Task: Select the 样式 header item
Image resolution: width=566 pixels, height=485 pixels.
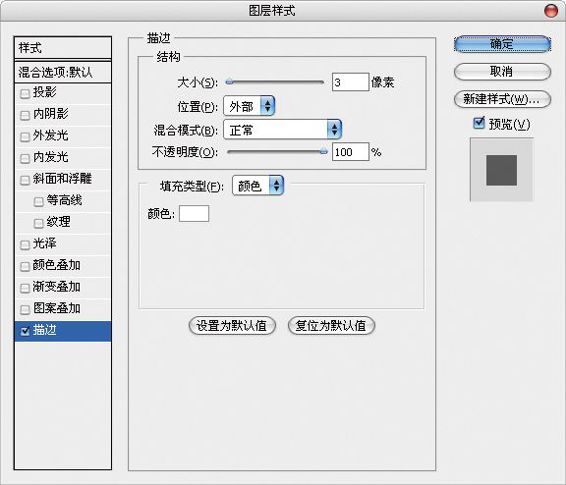Action: coord(63,48)
